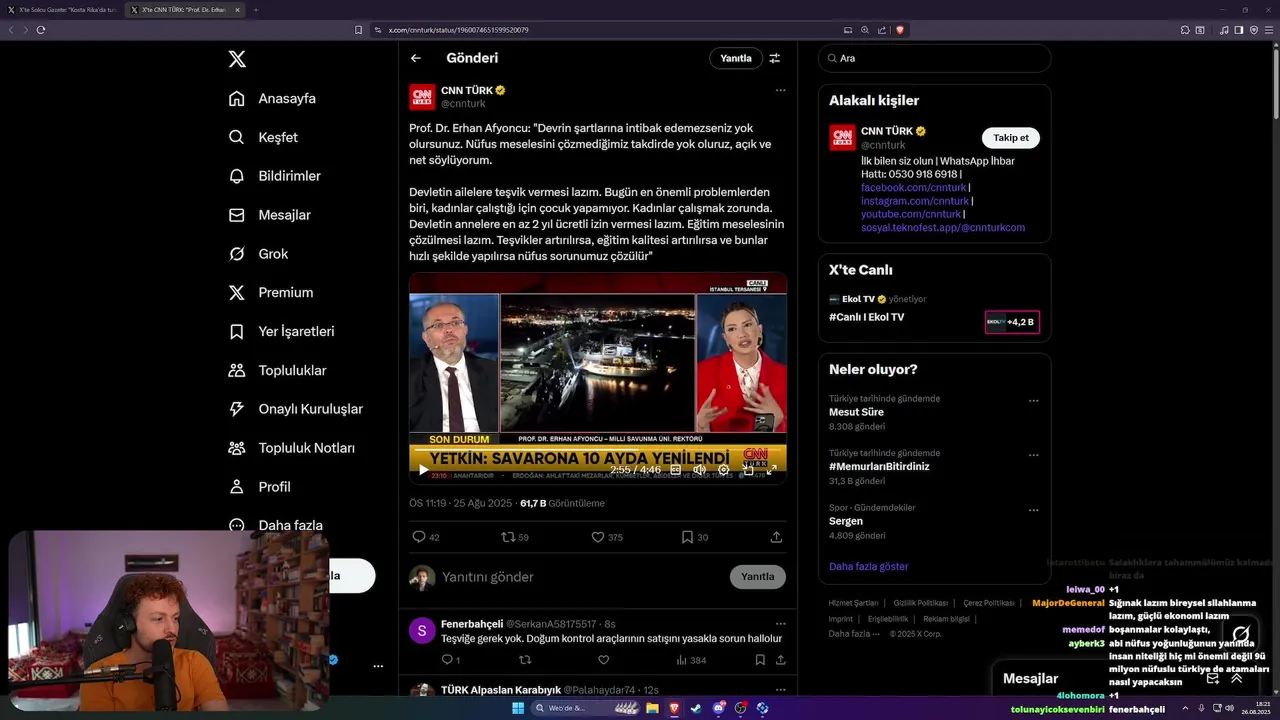Like the post with 375 likes

607,537
